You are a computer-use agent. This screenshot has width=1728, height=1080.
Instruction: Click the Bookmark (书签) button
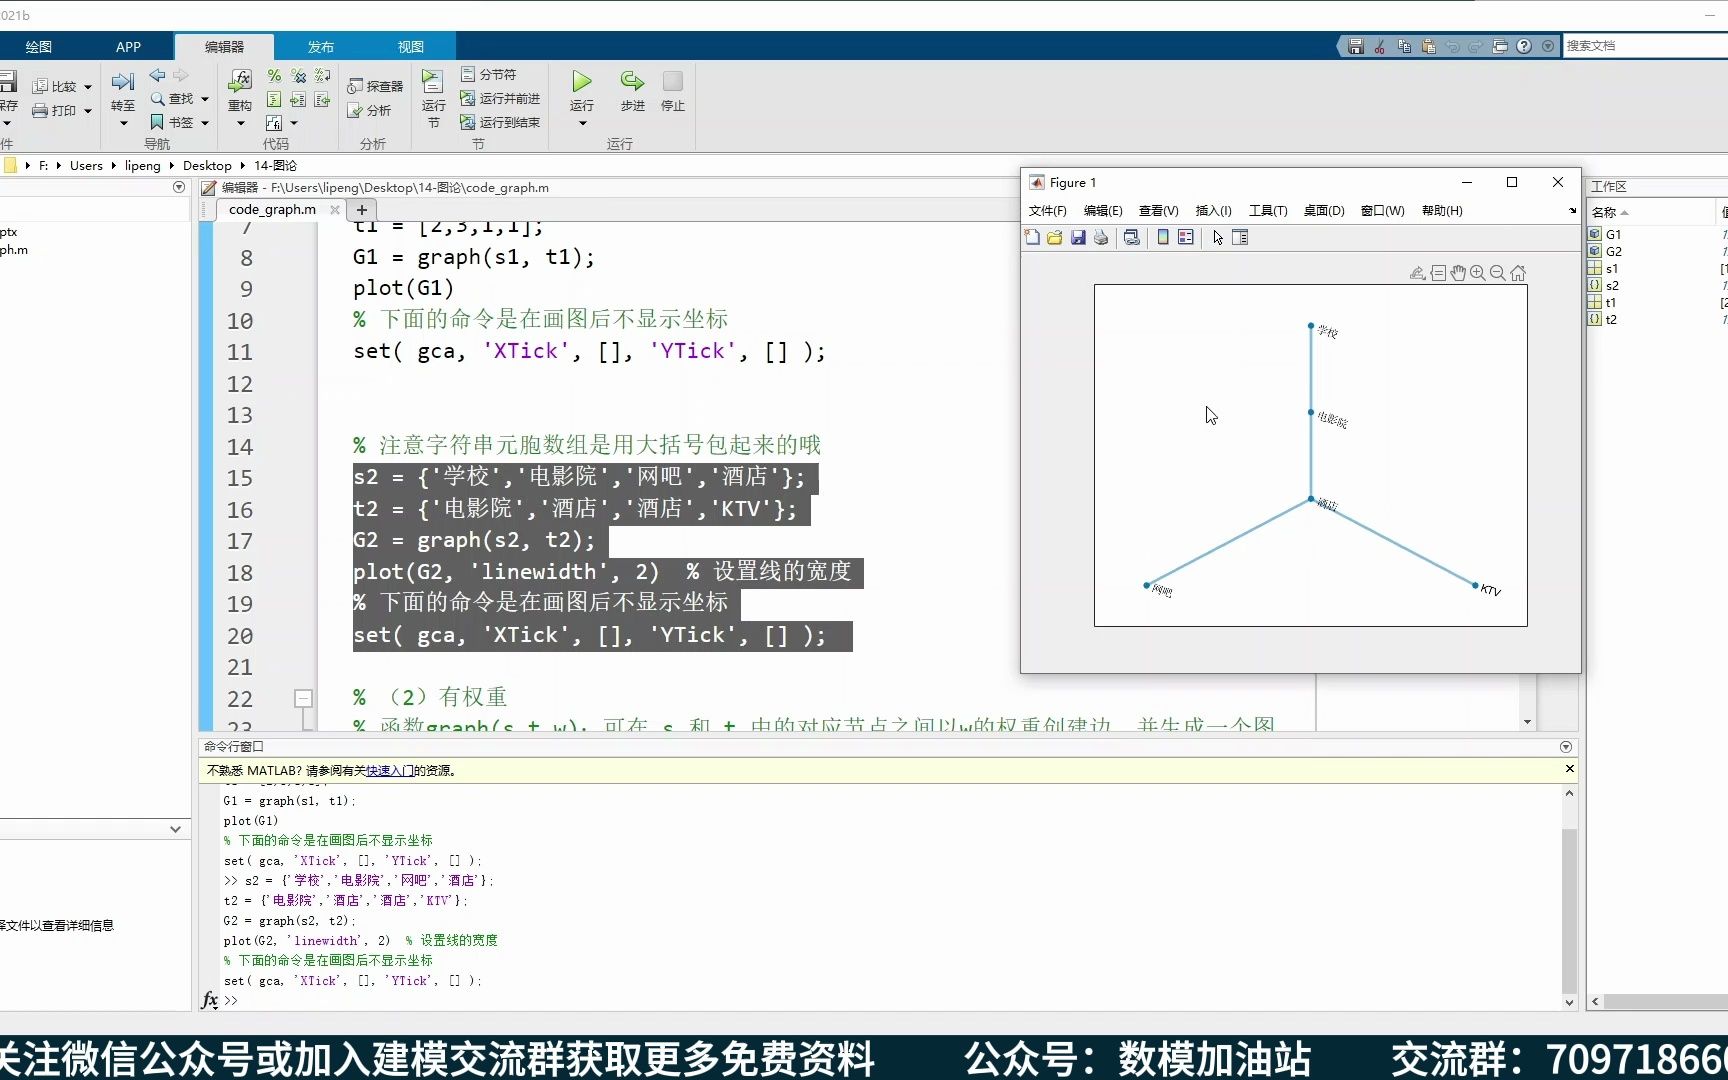[172, 122]
